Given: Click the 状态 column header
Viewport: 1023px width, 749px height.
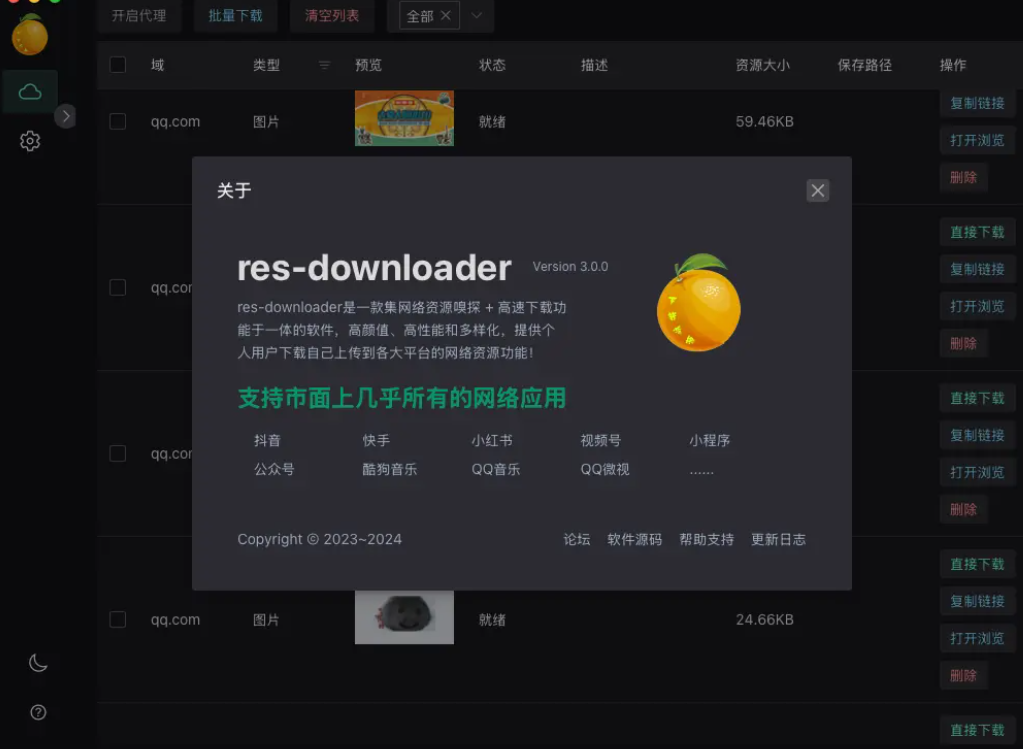Looking at the screenshot, I should click(x=492, y=65).
